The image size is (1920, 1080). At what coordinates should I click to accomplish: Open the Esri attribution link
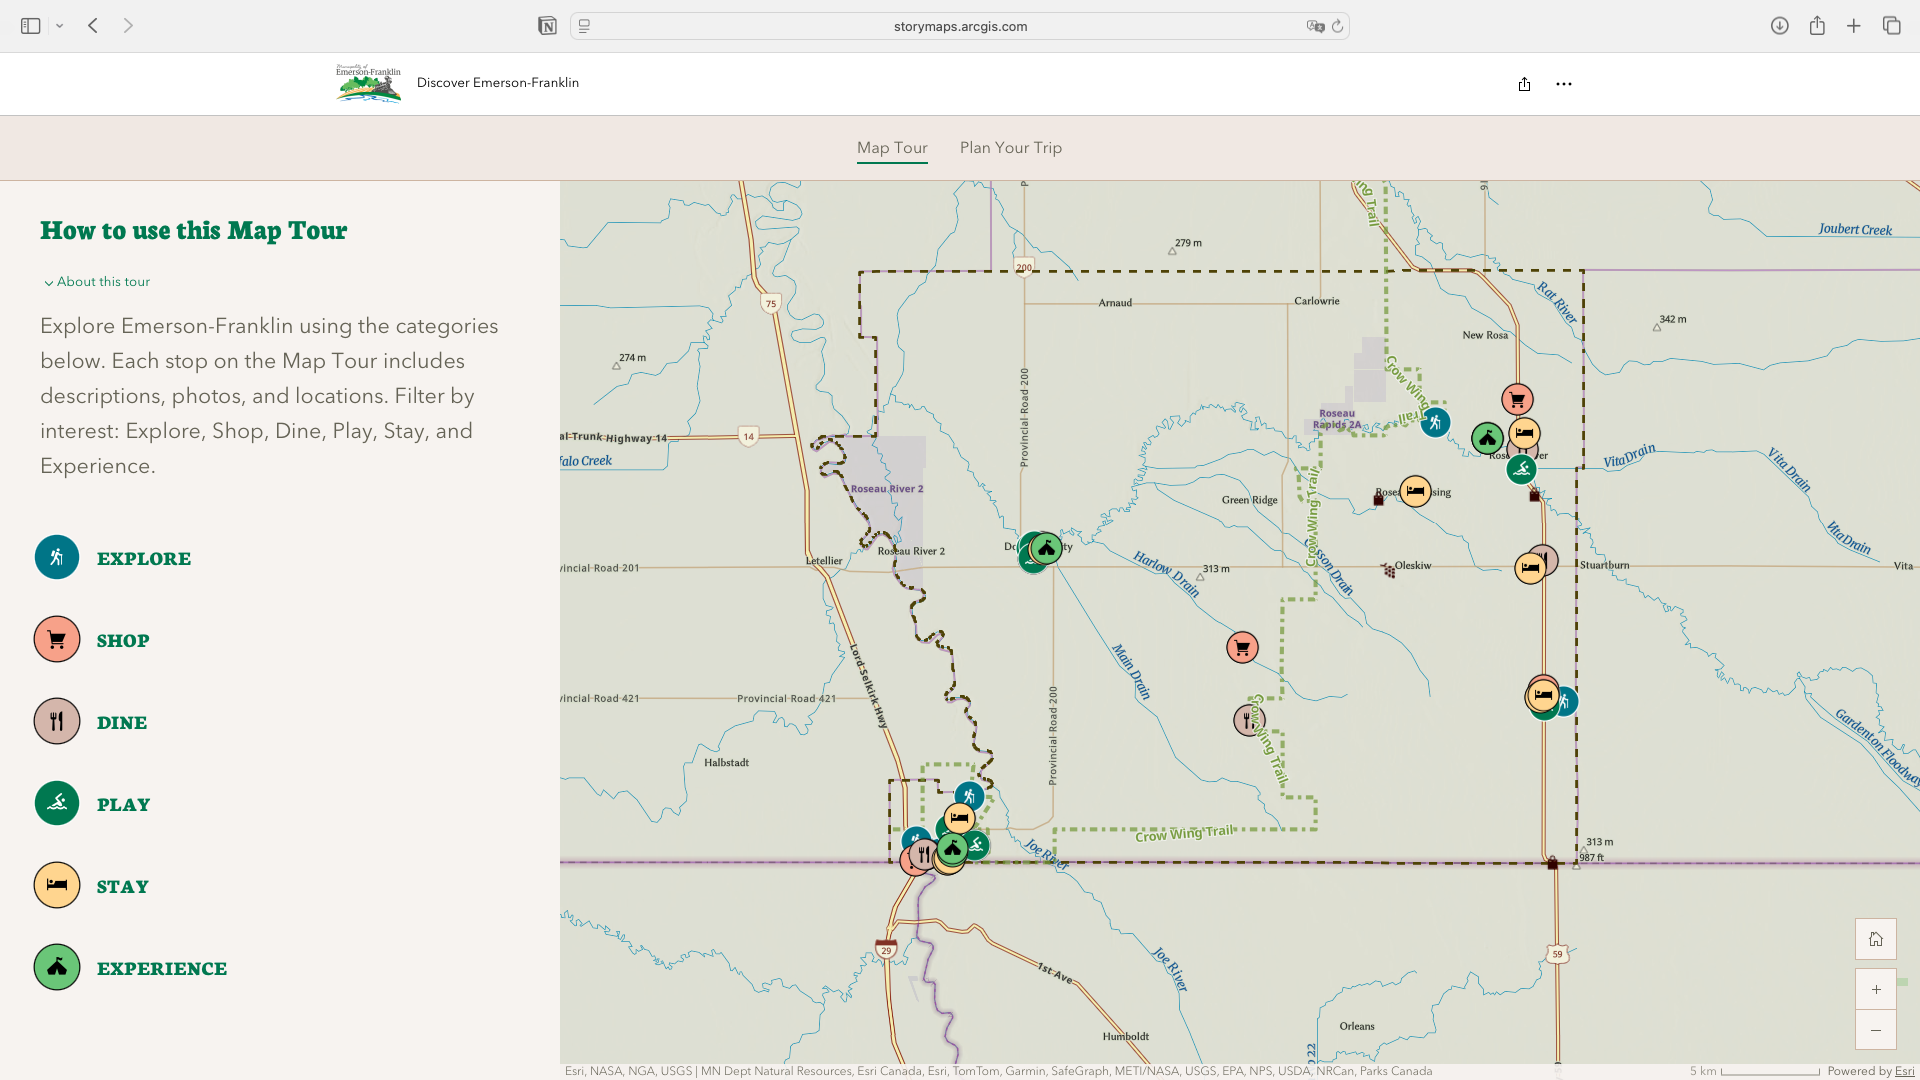pos(1904,1071)
